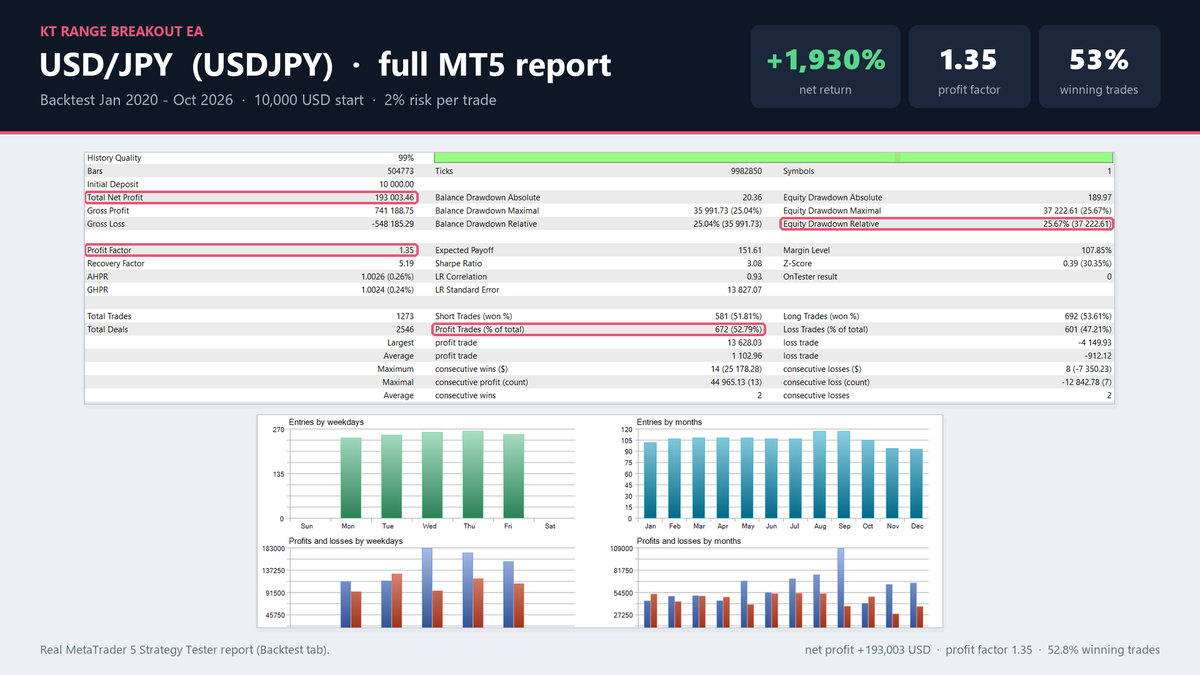This screenshot has height=675, width=1200.
Task: Click the Real MetaTrader 5 Strategy Tester footer note
Action: point(185,650)
